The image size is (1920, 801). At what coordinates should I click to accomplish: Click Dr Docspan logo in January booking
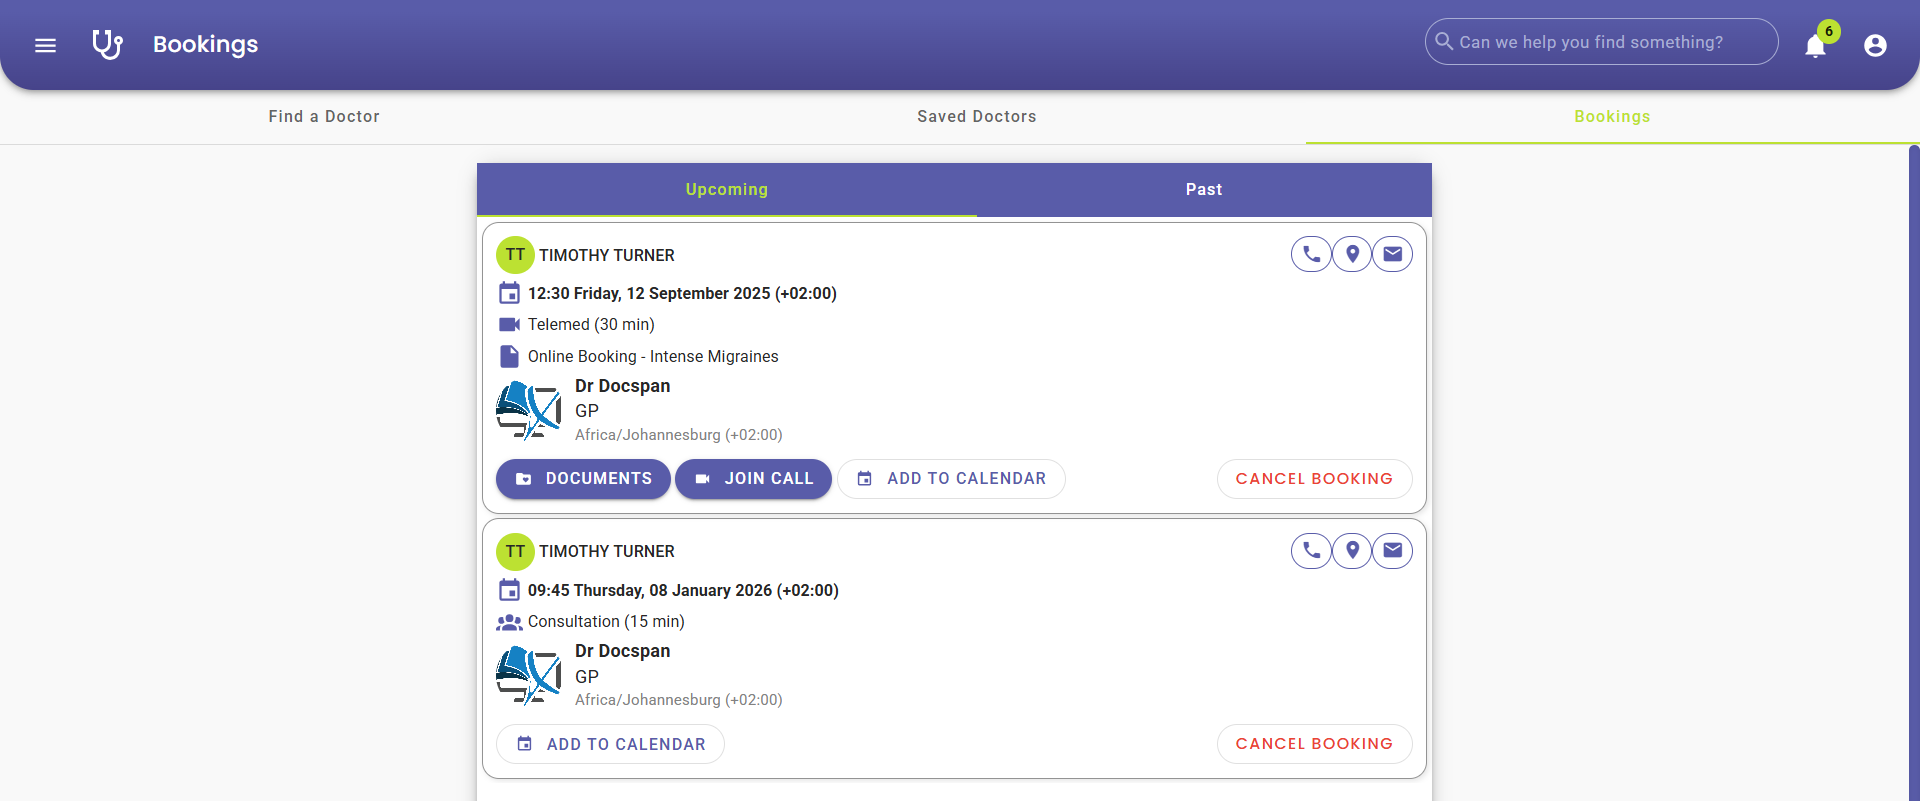pos(528,675)
